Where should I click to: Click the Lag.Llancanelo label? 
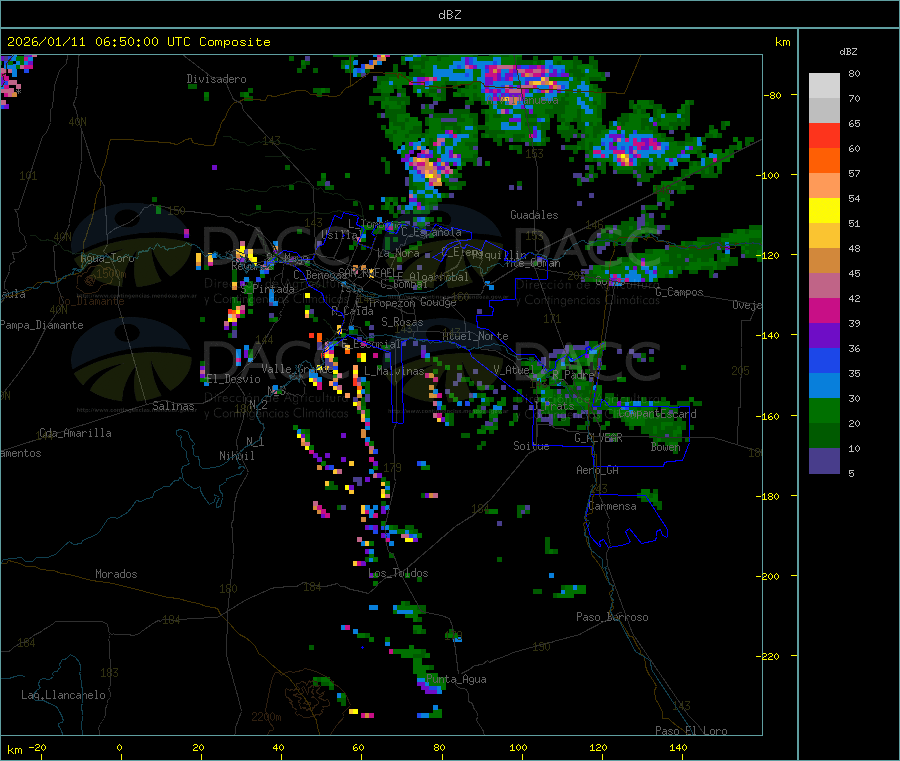click(x=63, y=695)
